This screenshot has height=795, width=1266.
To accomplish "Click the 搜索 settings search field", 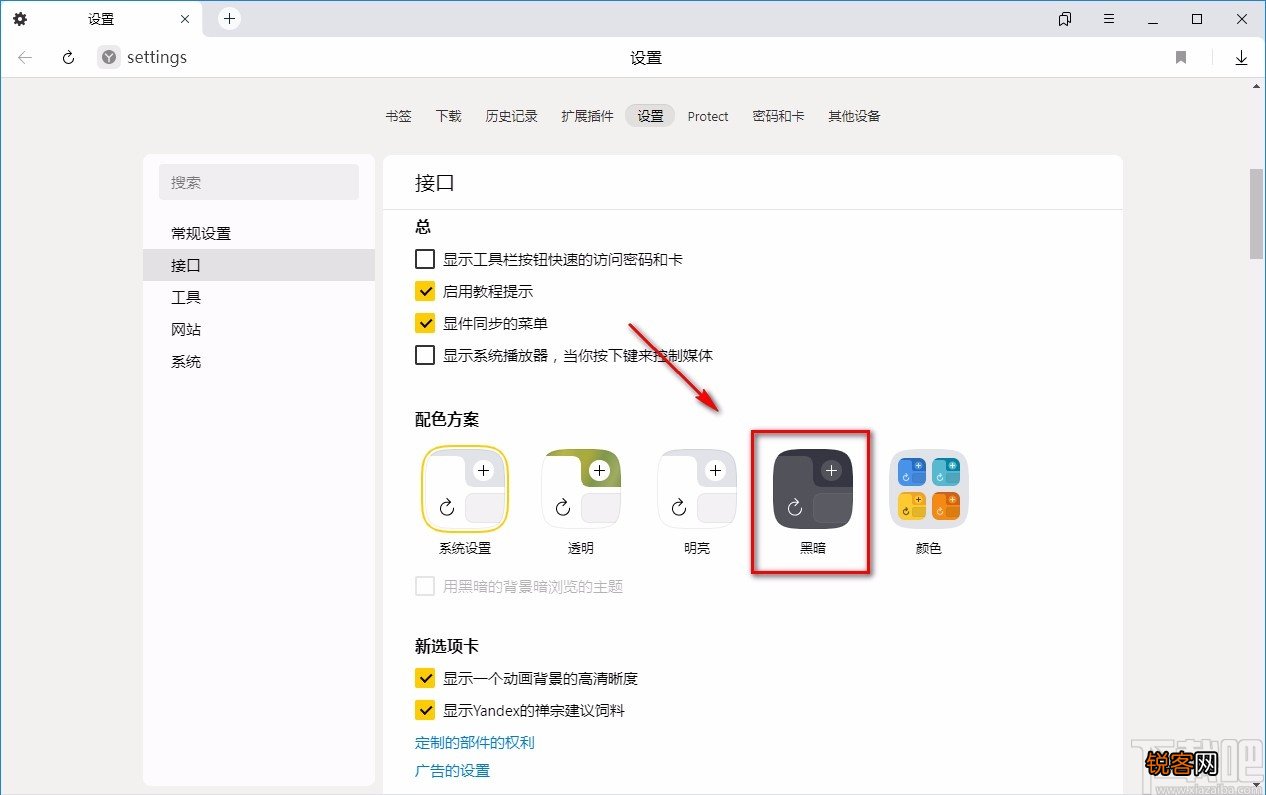I will pos(259,182).
